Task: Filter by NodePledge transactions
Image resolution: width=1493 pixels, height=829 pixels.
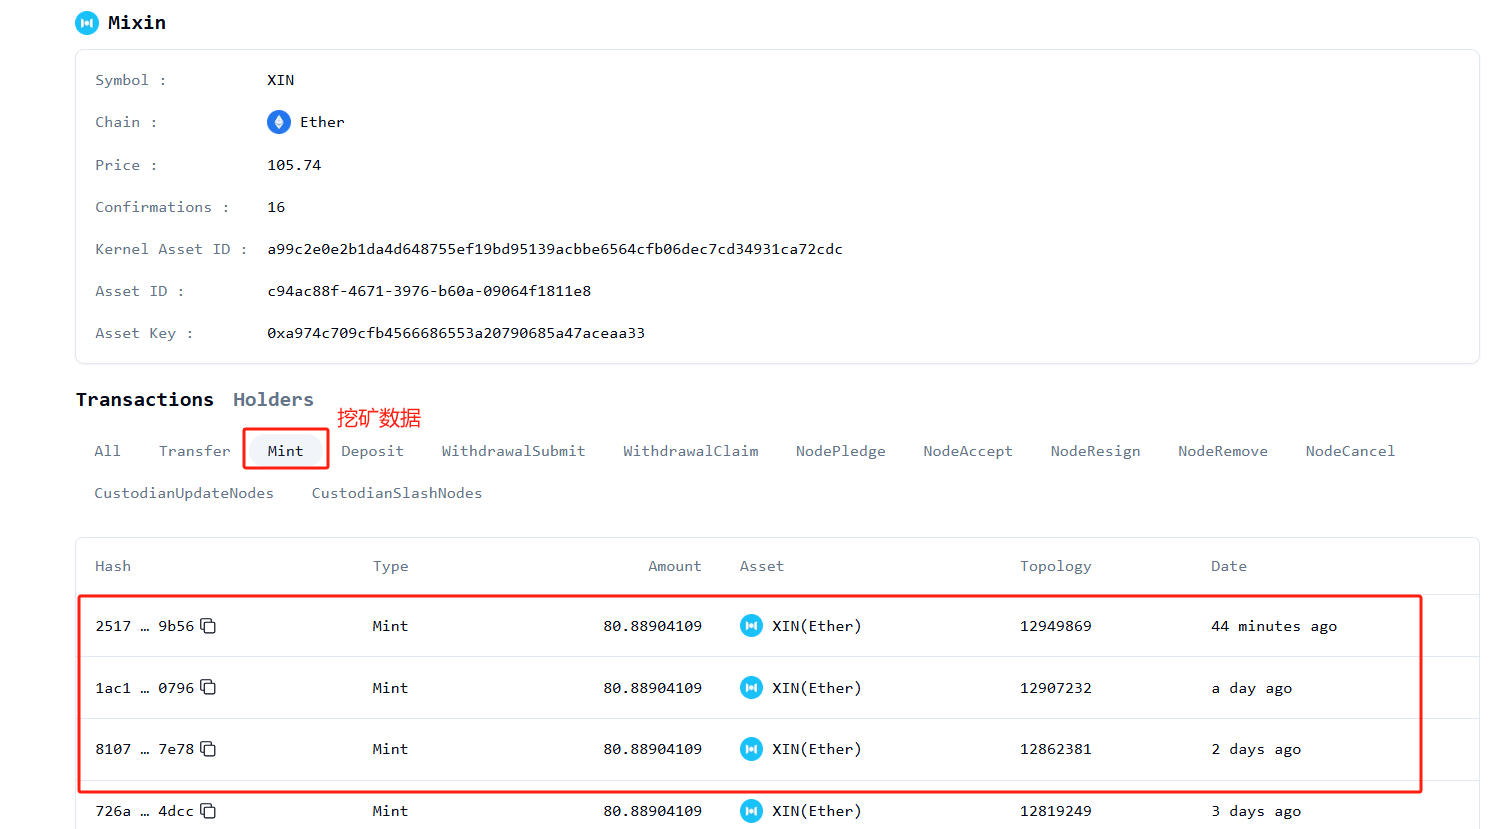Action: [840, 451]
